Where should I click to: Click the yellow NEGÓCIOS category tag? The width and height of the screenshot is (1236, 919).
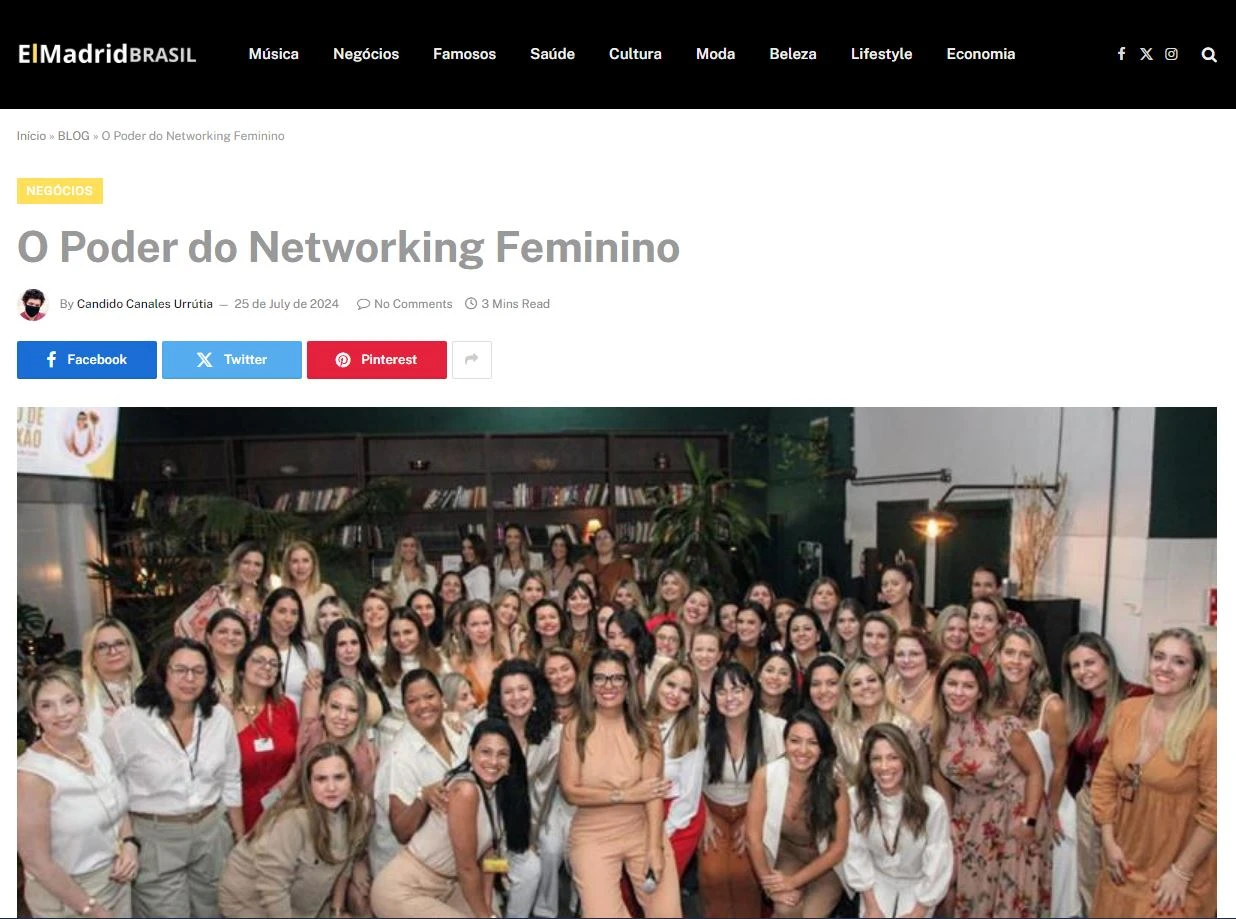[60, 191]
